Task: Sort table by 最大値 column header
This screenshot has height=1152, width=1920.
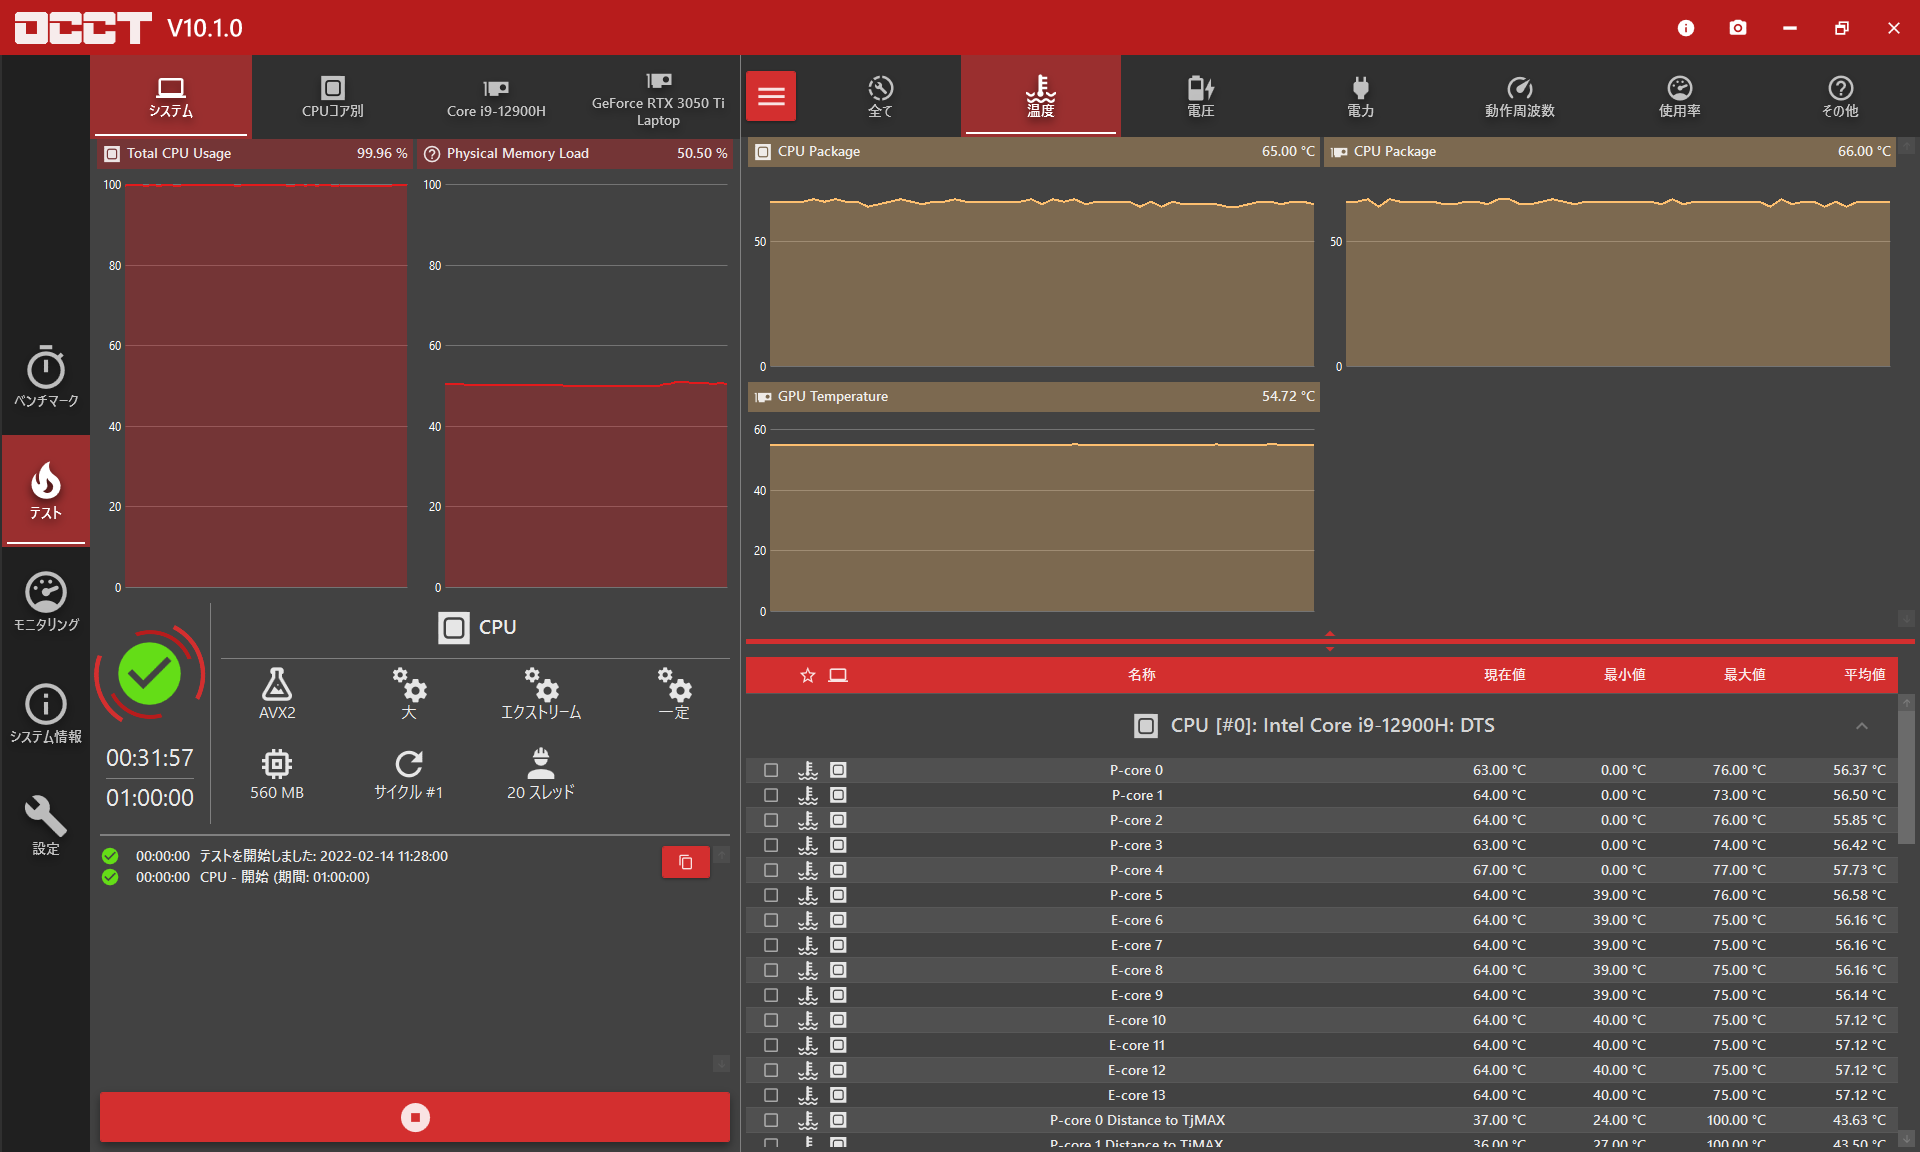Action: [1745, 675]
